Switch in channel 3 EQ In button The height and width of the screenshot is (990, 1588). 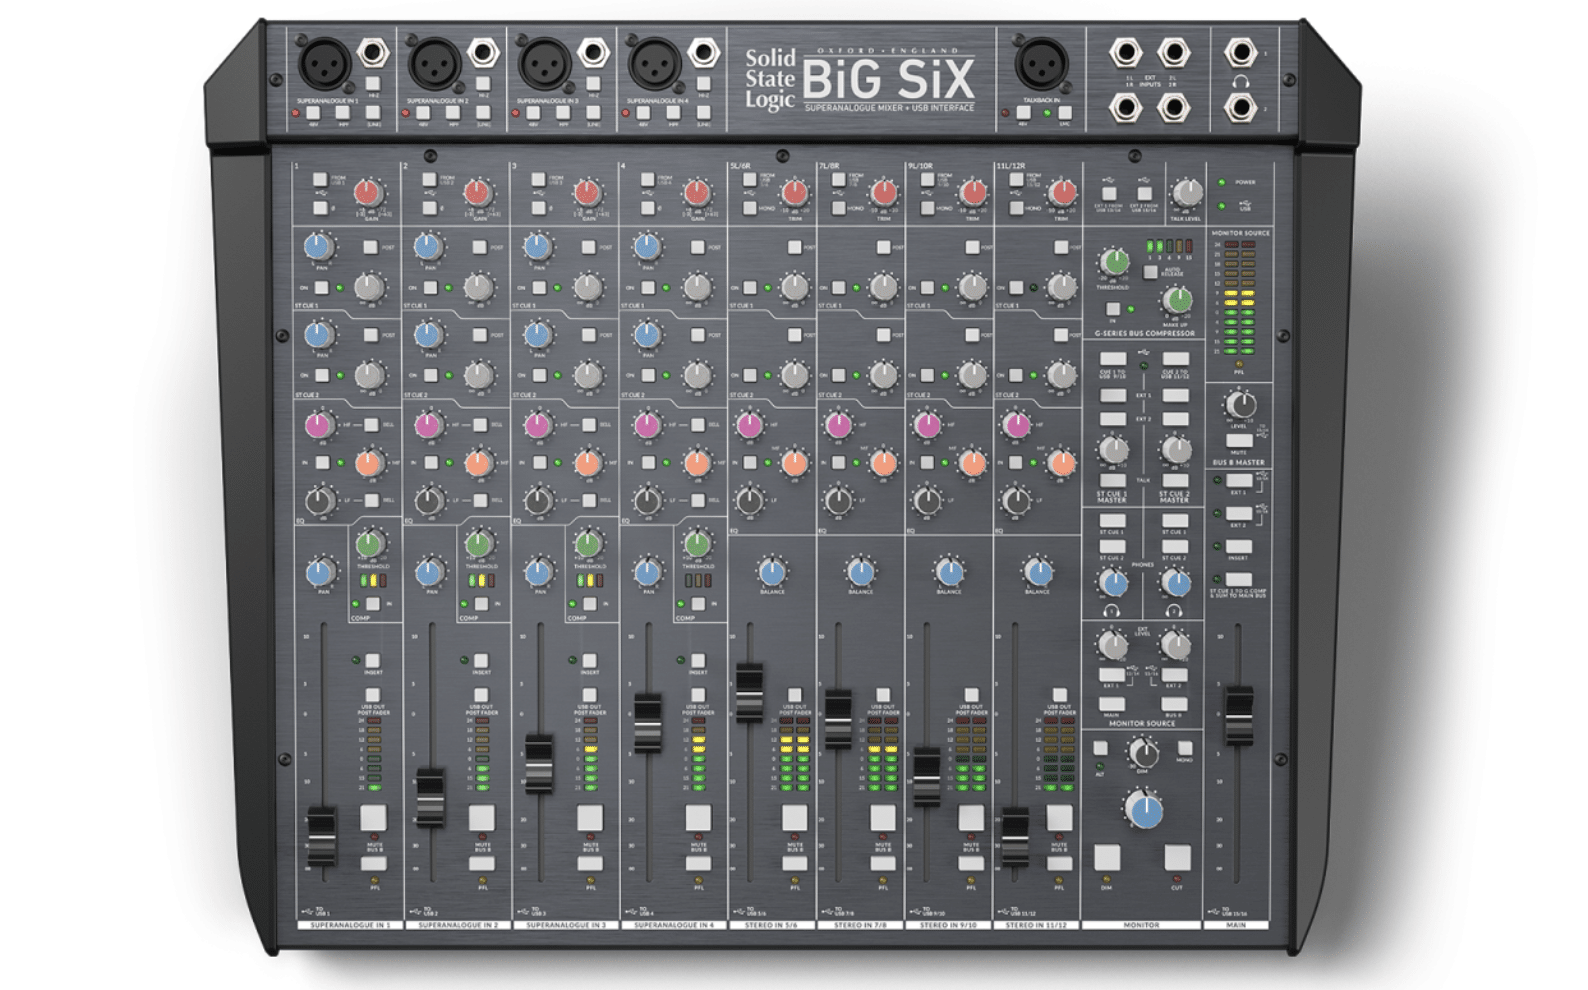(540, 463)
